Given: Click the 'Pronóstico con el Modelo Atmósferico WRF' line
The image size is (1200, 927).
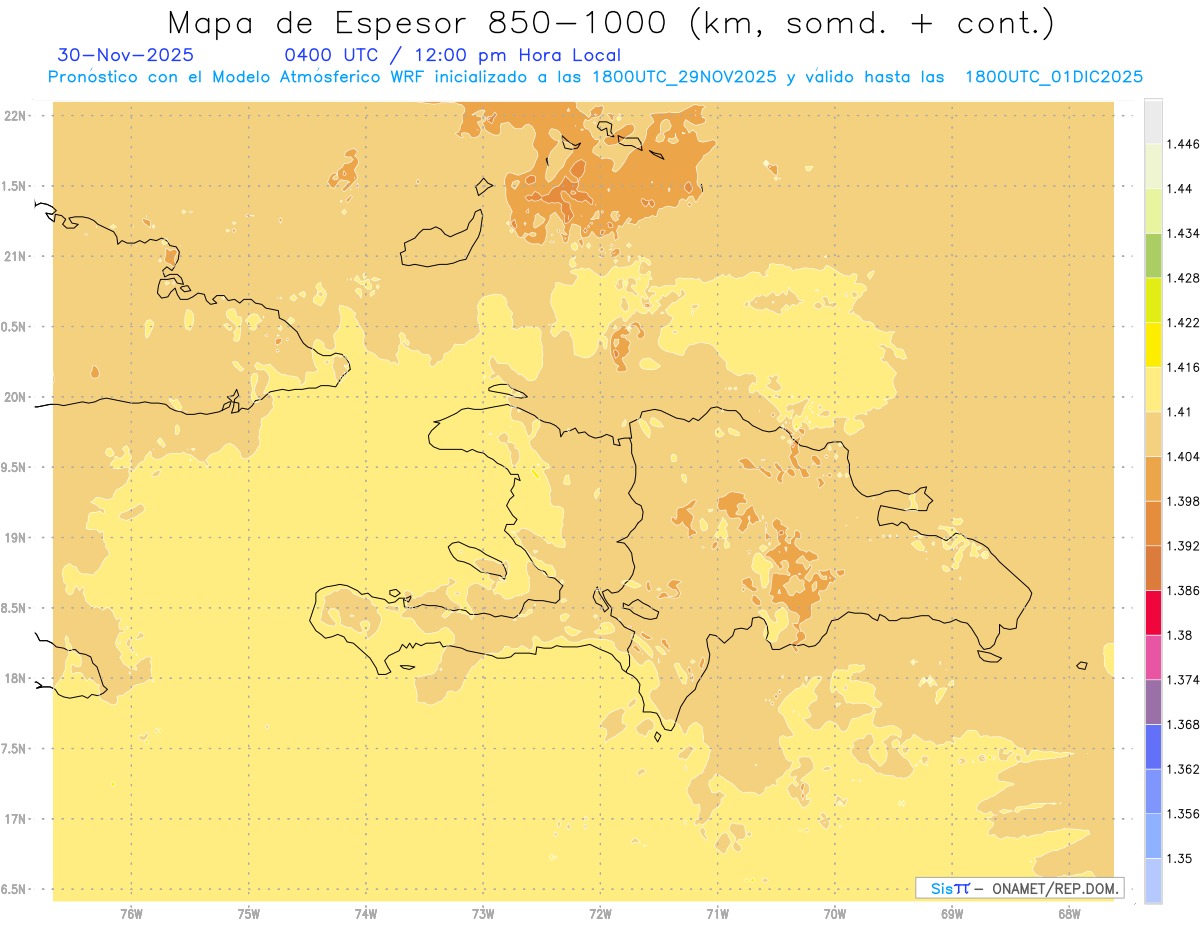Looking at the screenshot, I should (x=595, y=77).
